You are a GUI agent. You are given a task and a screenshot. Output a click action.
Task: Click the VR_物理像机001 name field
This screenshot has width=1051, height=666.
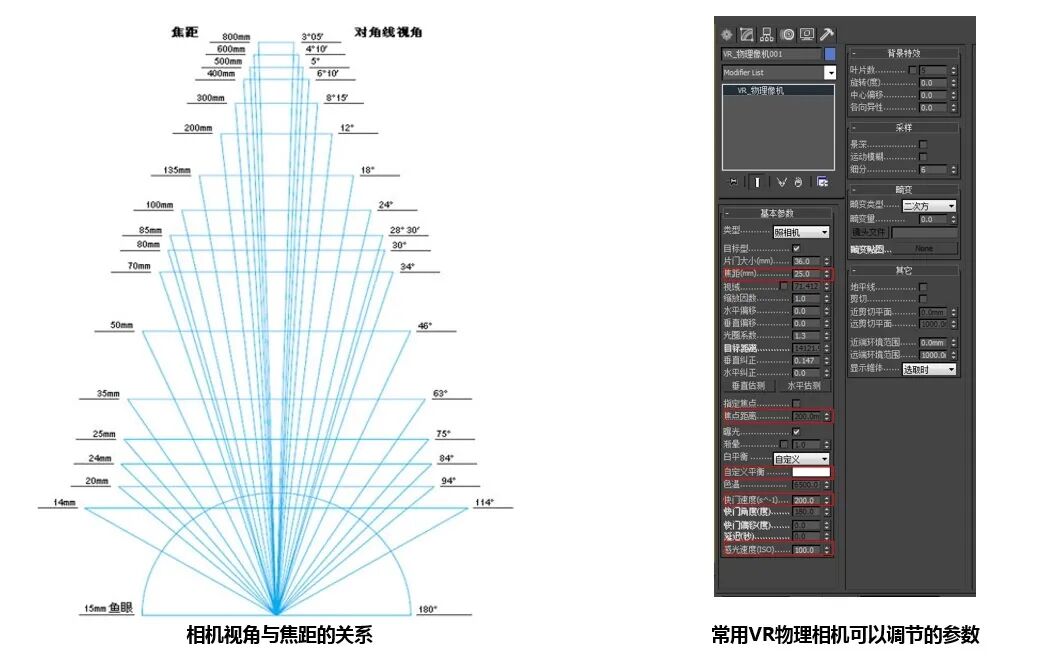[771, 54]
